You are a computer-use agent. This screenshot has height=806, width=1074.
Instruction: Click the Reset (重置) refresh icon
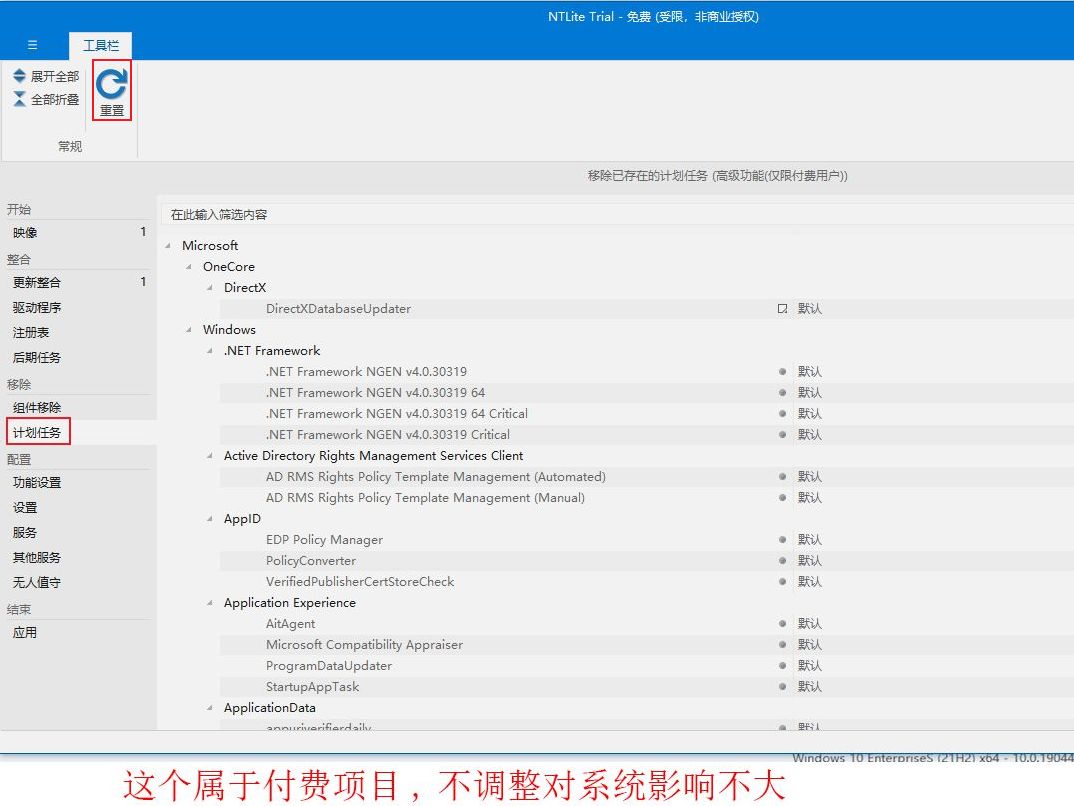click(x=111, y=86)
